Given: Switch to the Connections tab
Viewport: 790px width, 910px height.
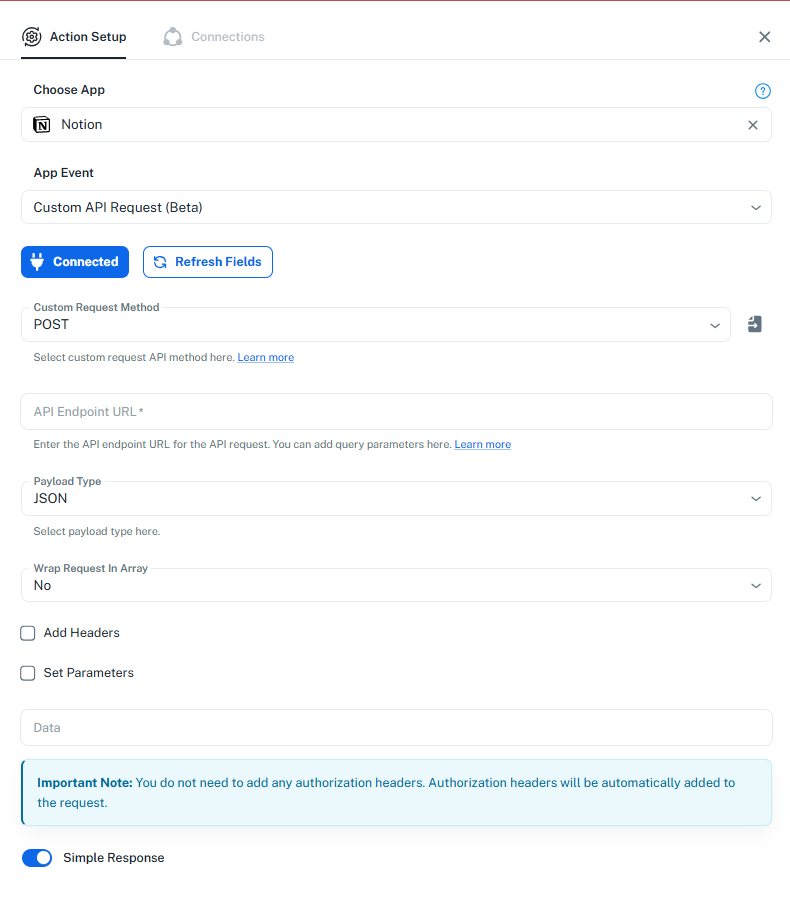Looking at the screenshot, I should tap(227, 37).
